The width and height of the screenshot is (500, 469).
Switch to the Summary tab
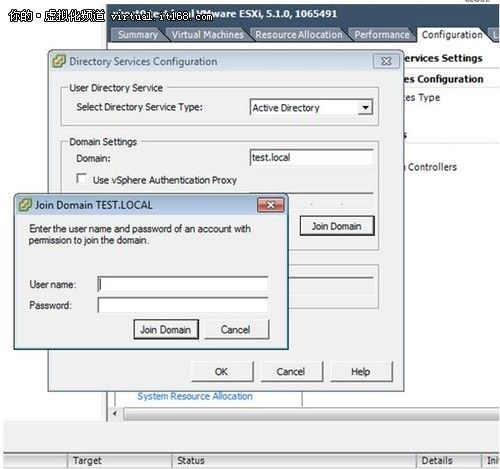point(138,35)
